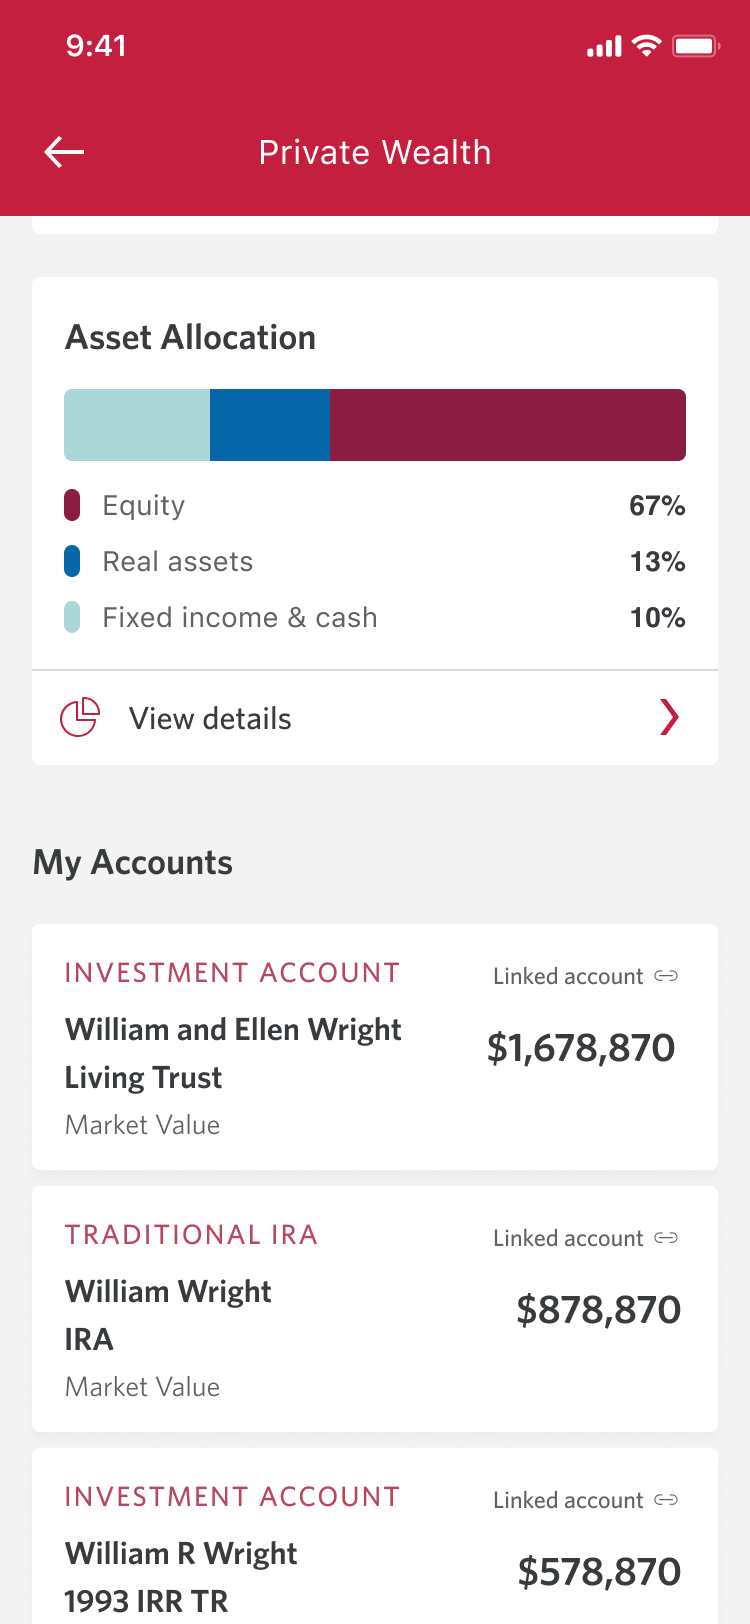This screenshot has width=750, height=1624.
Task: Open the William Wright IRA account card
Action: click(x=168, y=1314)
